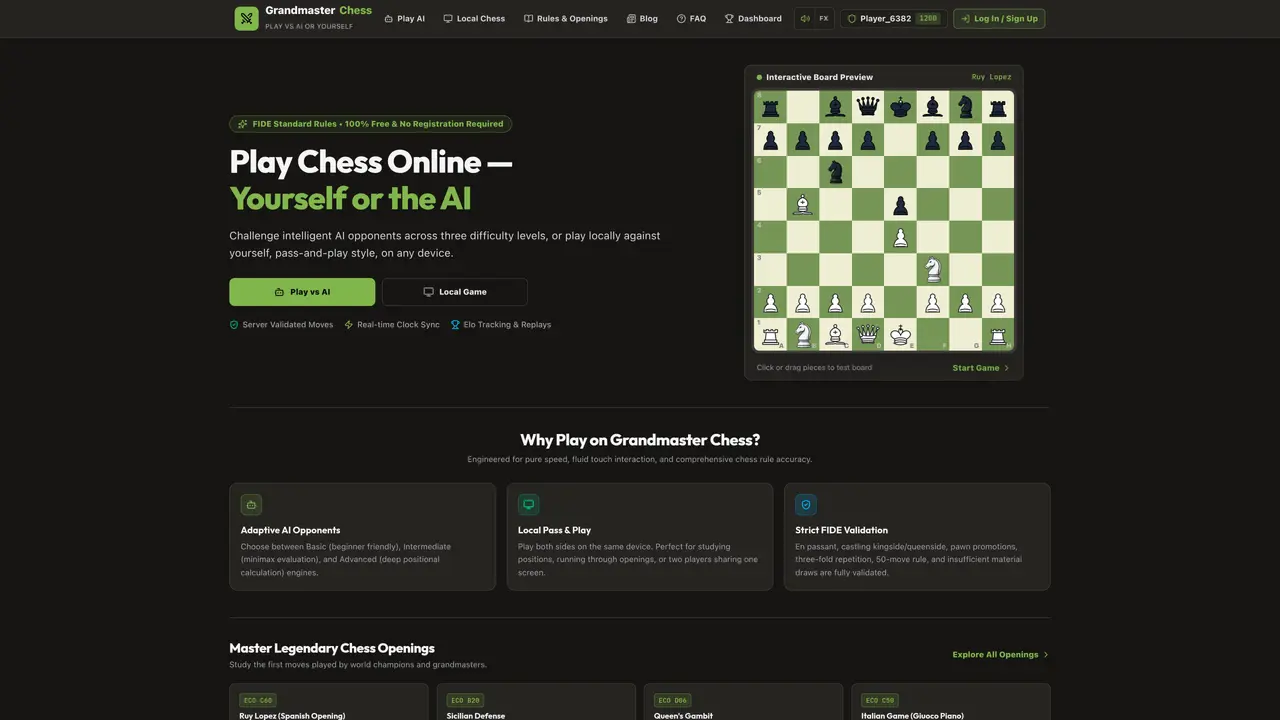Click Log In / Sign Up
Image resolution: width=1280 pixels, height=720 pixels.
[x=999, y=18]
